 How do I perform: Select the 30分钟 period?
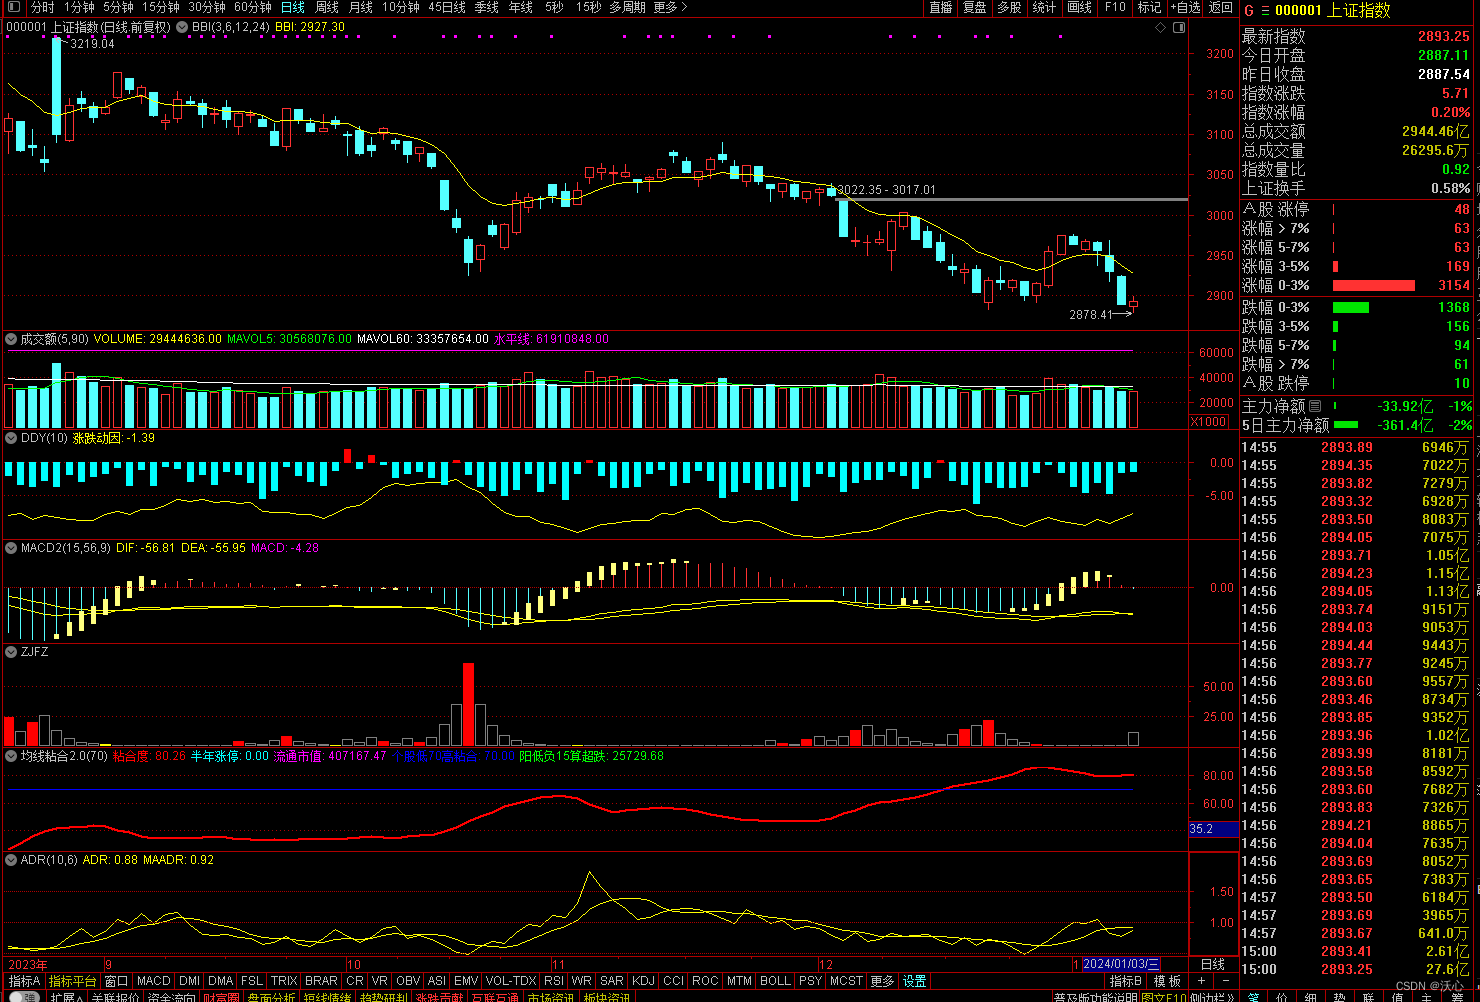(207, 7)
